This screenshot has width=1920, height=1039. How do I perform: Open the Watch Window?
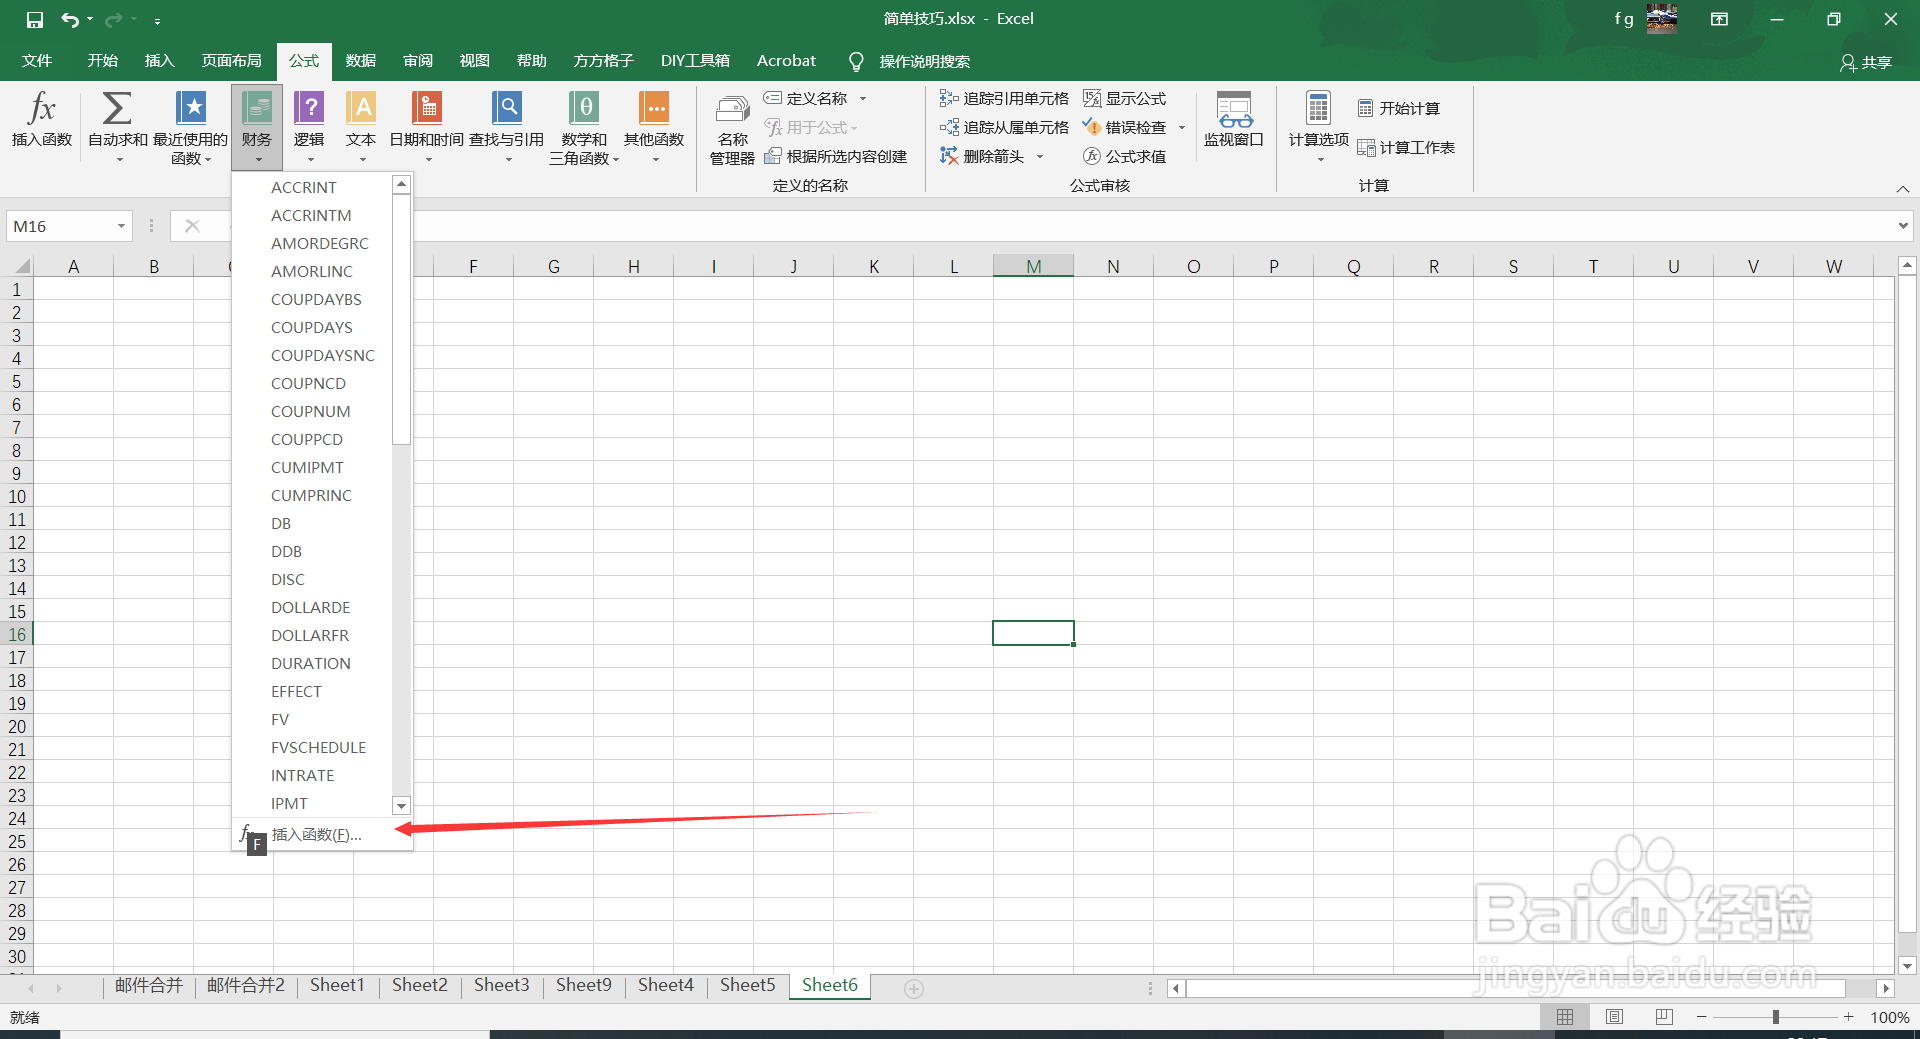1234,120
